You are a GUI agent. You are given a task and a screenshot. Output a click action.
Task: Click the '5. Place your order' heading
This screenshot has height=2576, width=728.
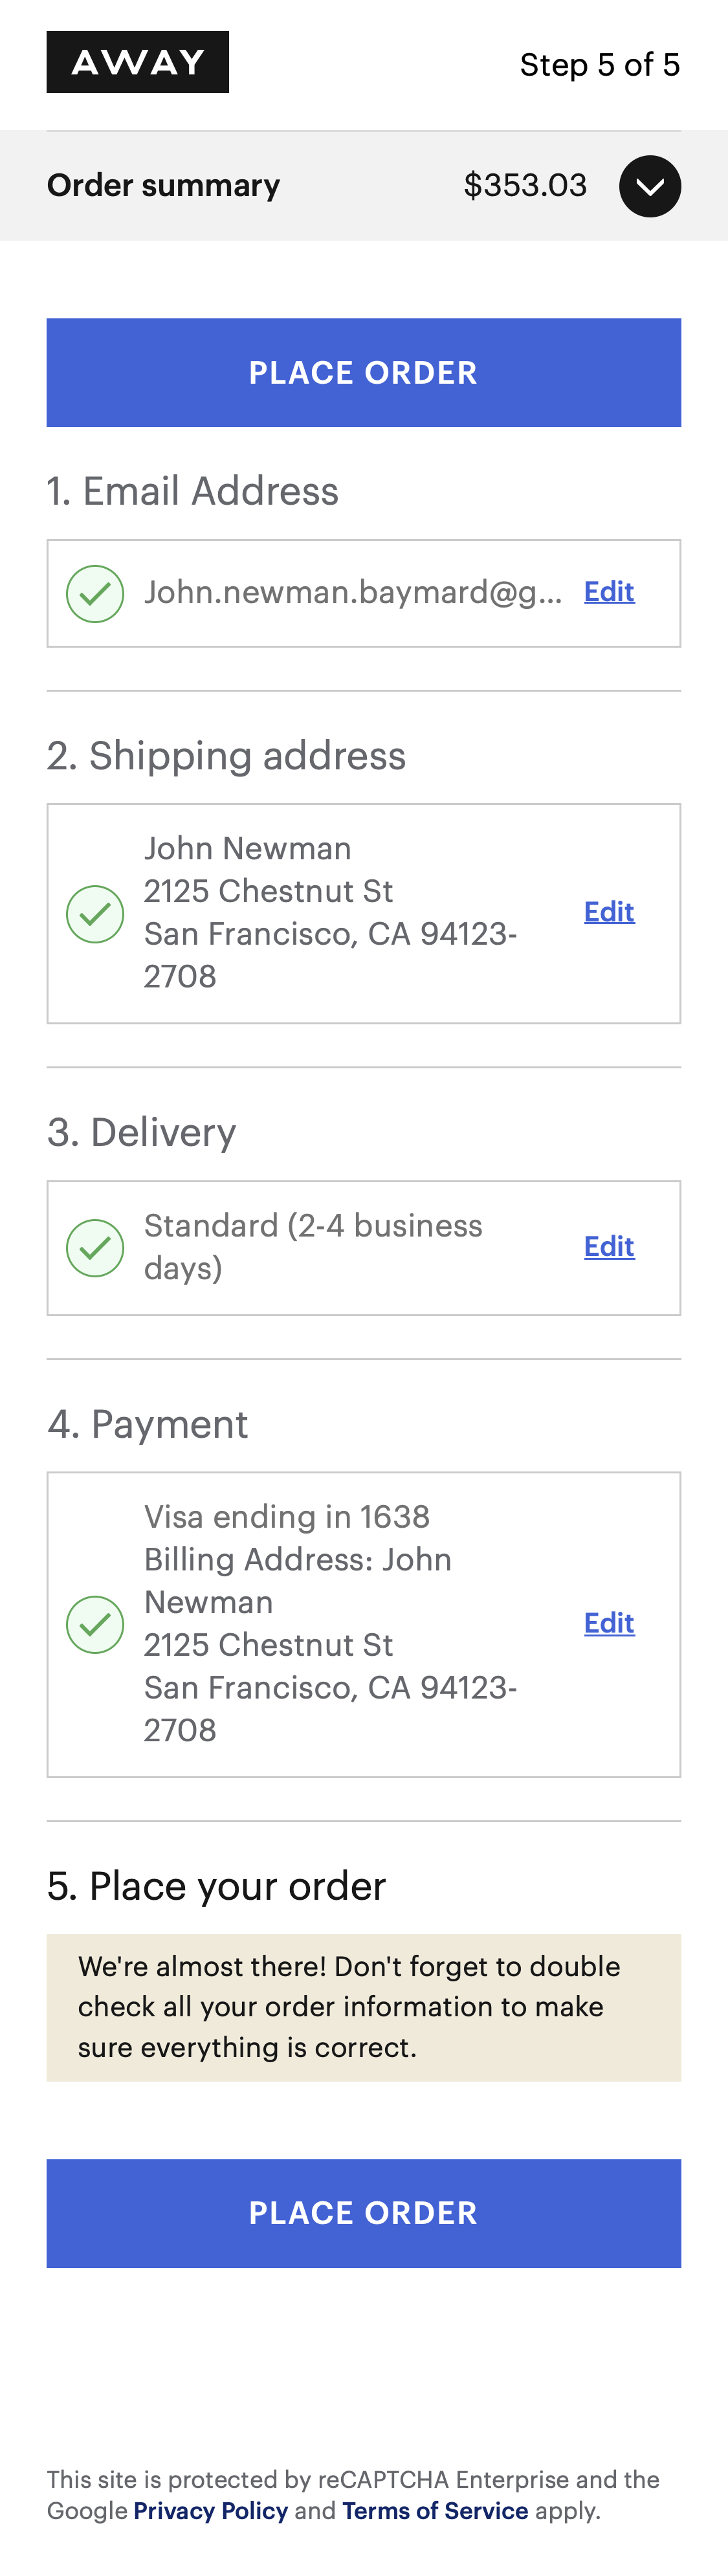pyautogui.click(x=216, y=1886)
